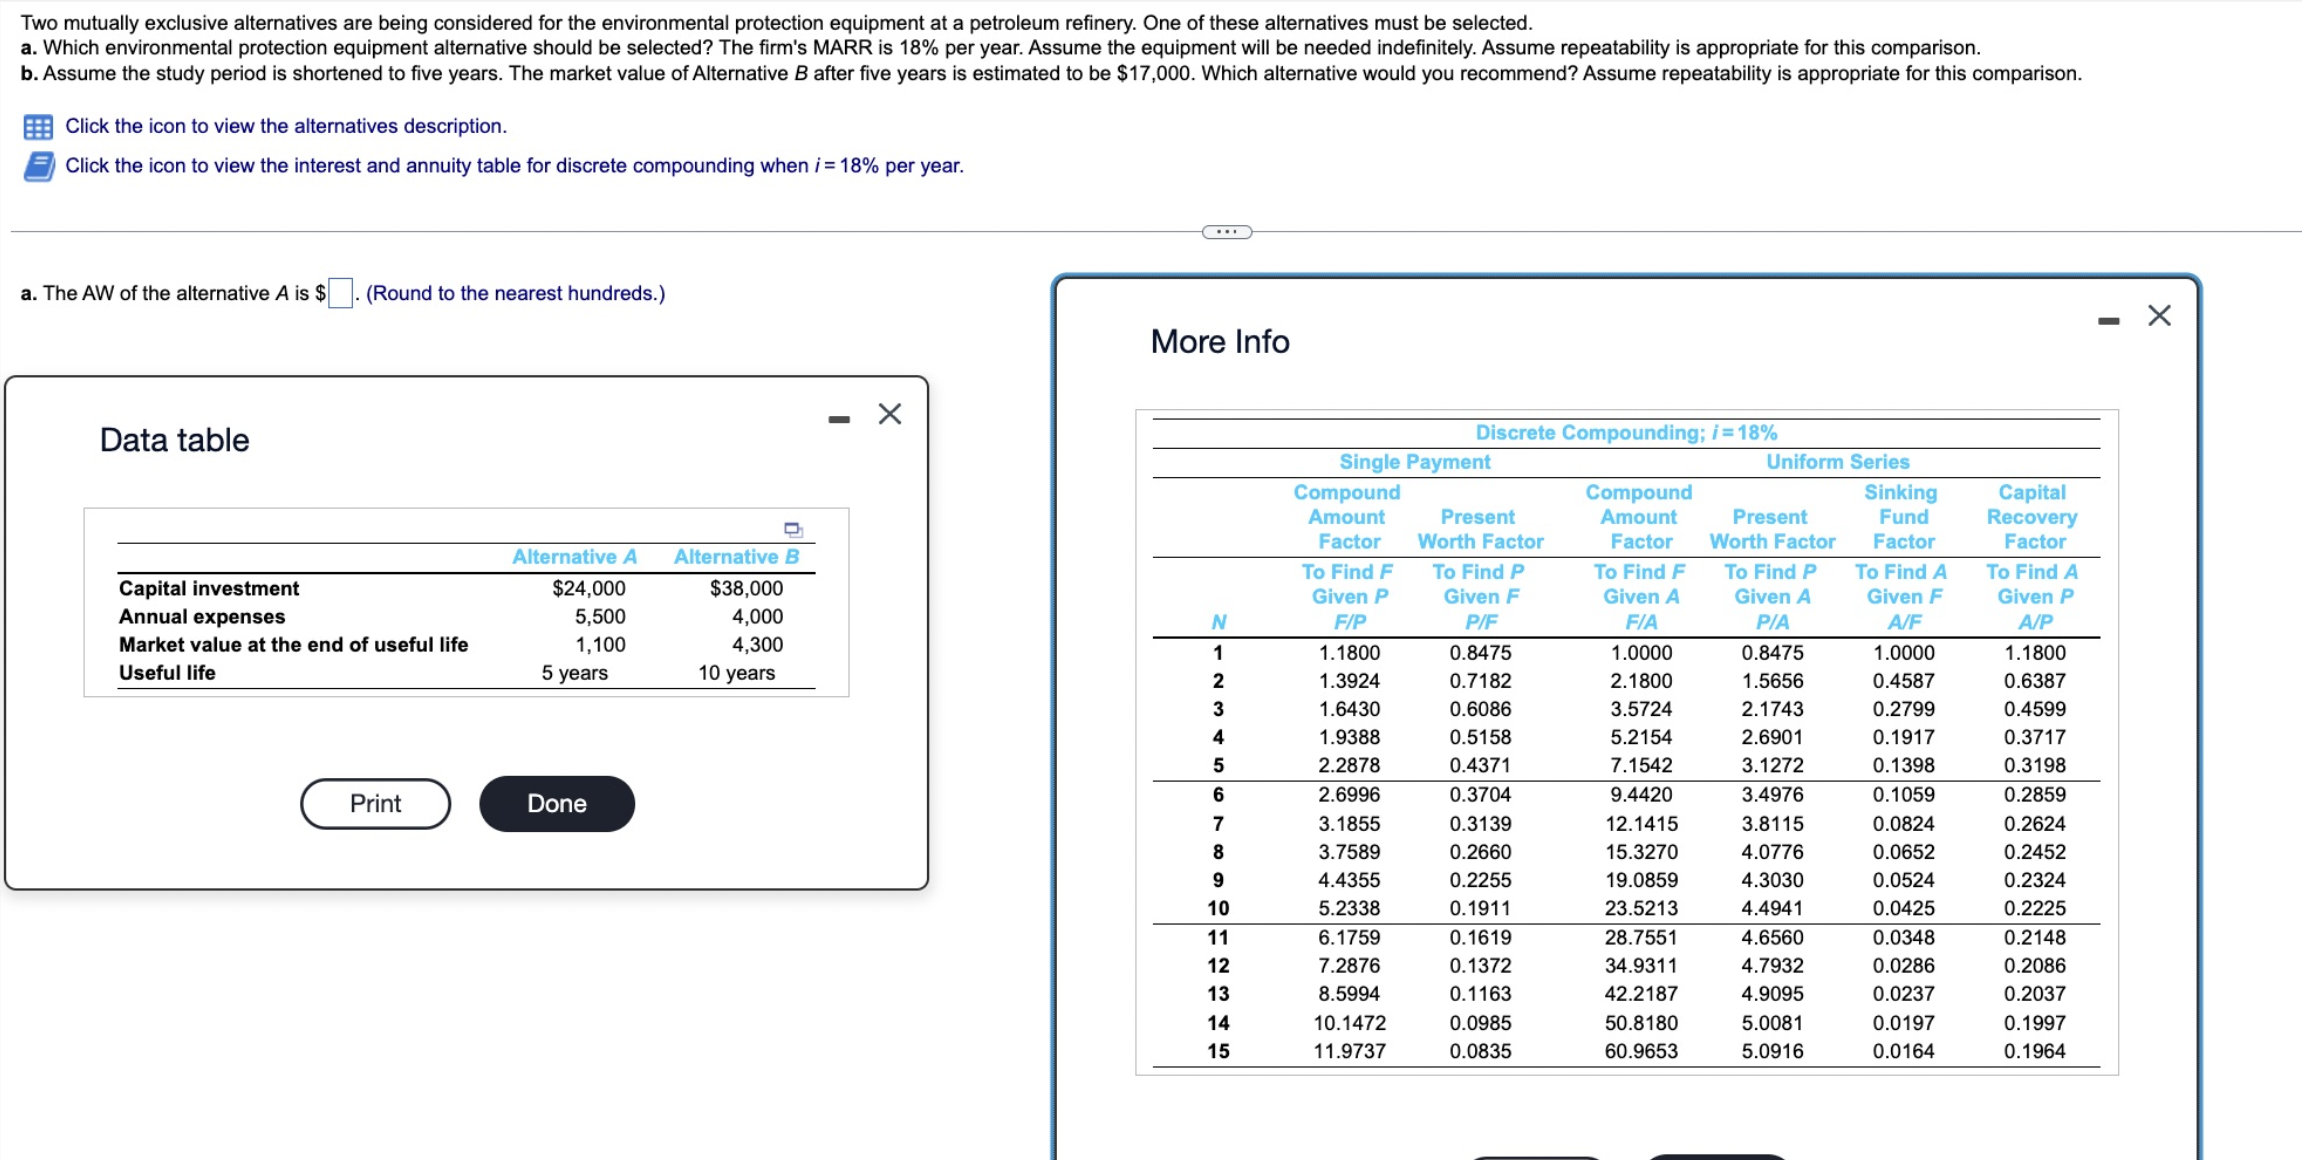Expand the ellipsis divider handle
The width and height of the screenshot is (2302, 1160).
point(1226,232)
